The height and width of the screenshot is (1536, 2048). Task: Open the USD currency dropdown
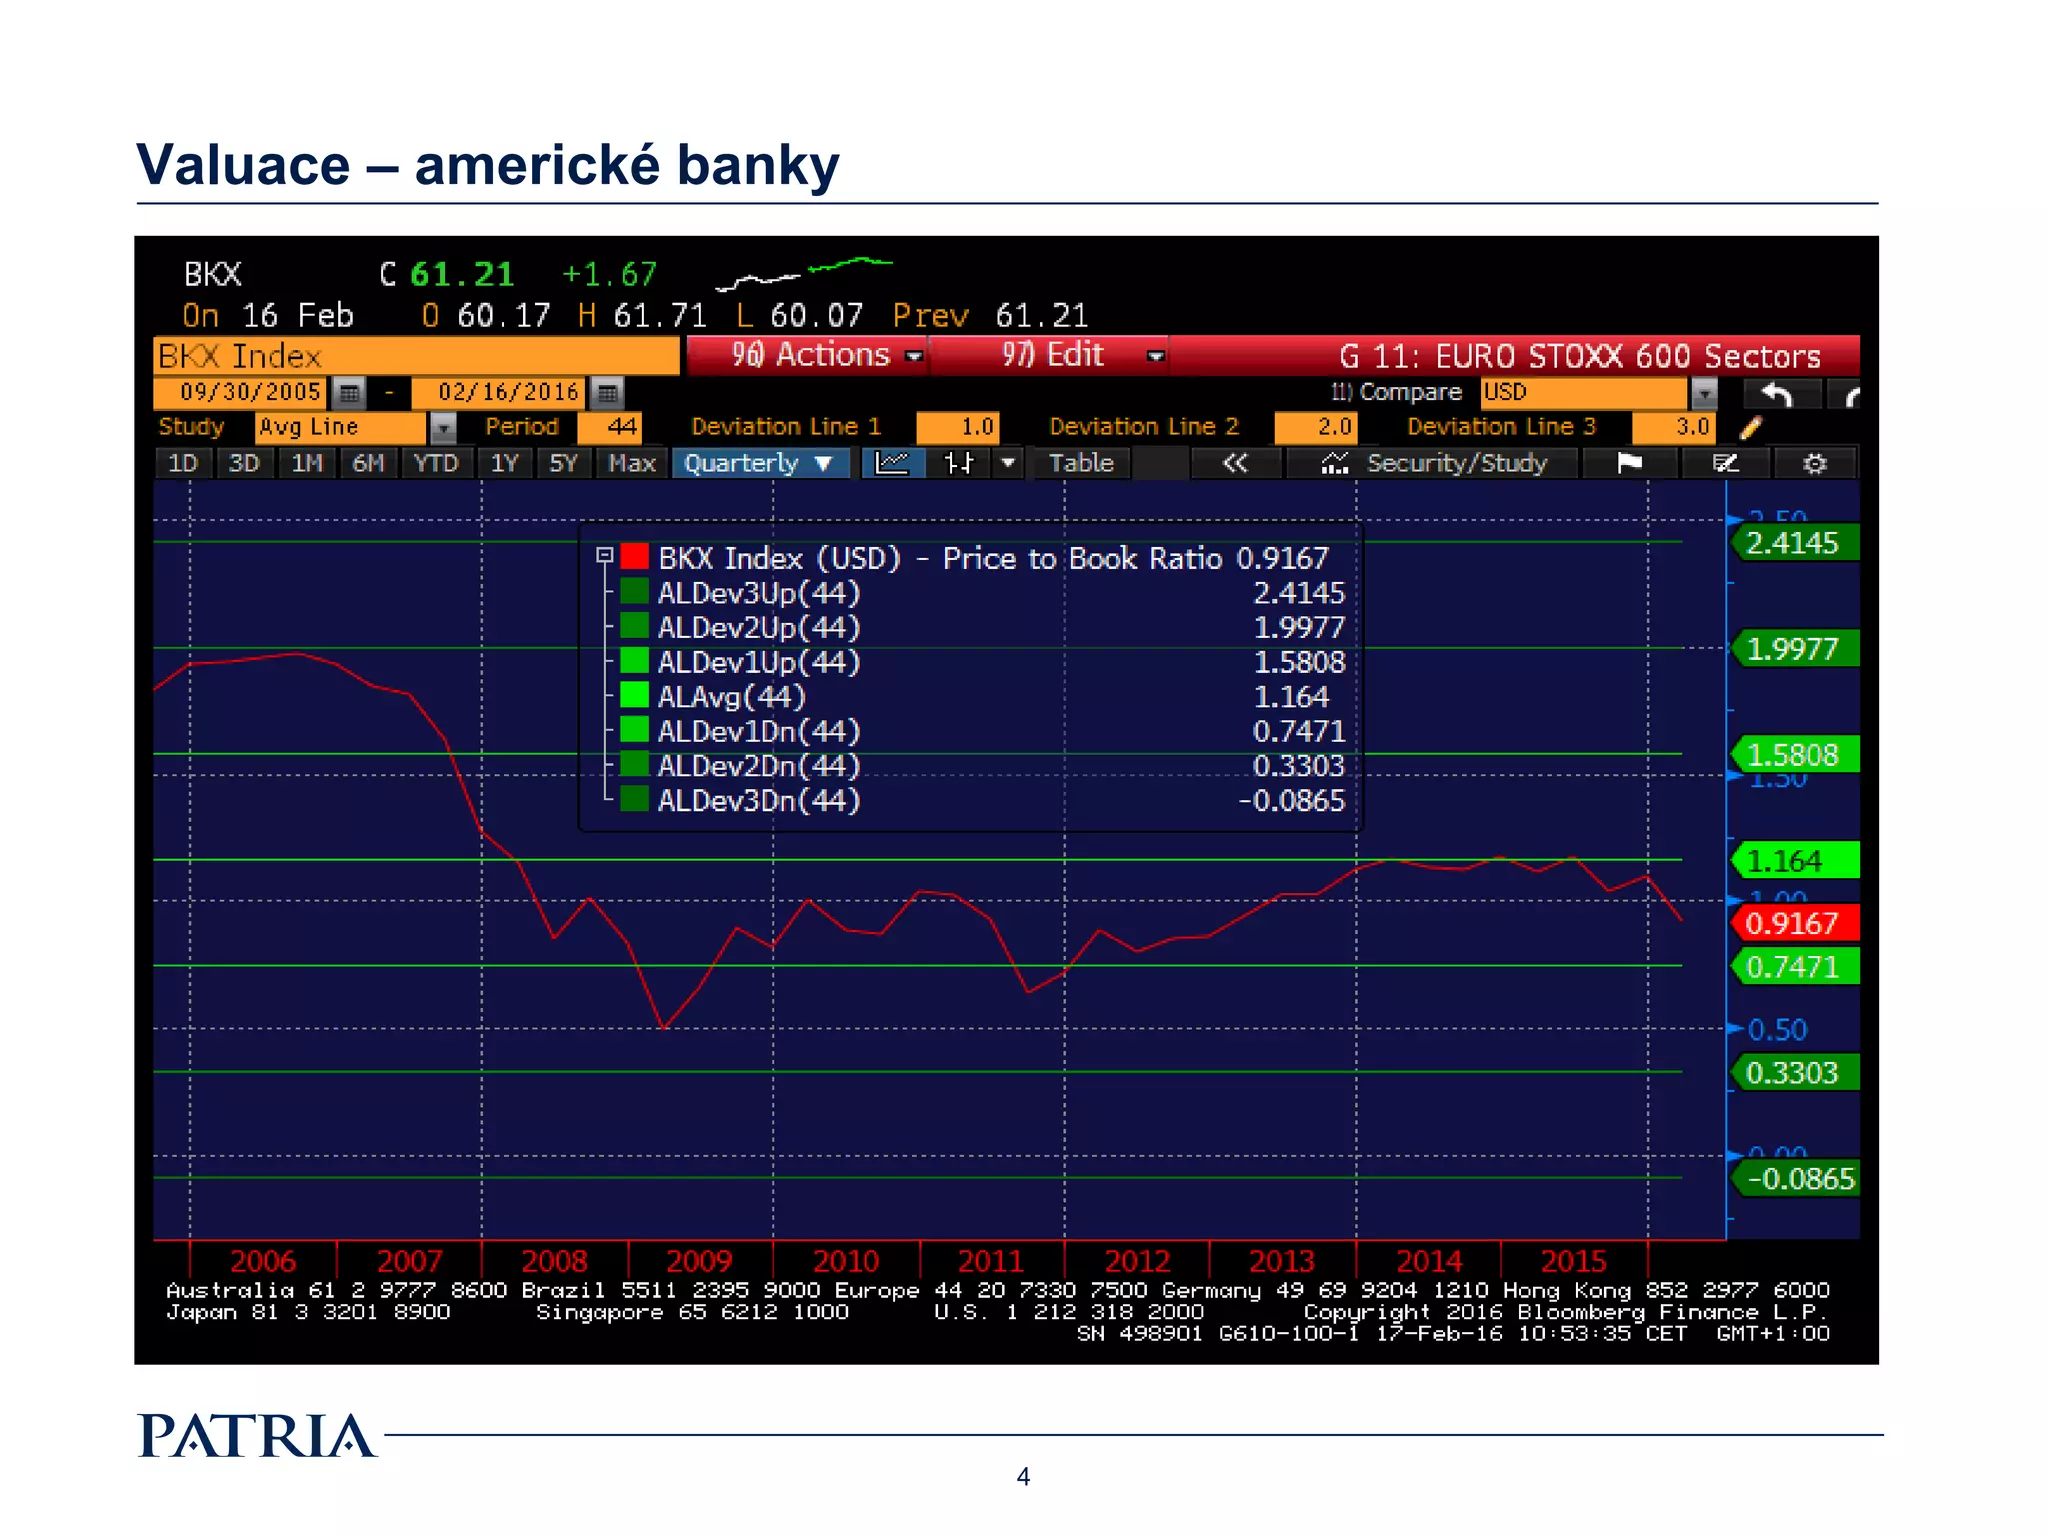point(1705,393)
